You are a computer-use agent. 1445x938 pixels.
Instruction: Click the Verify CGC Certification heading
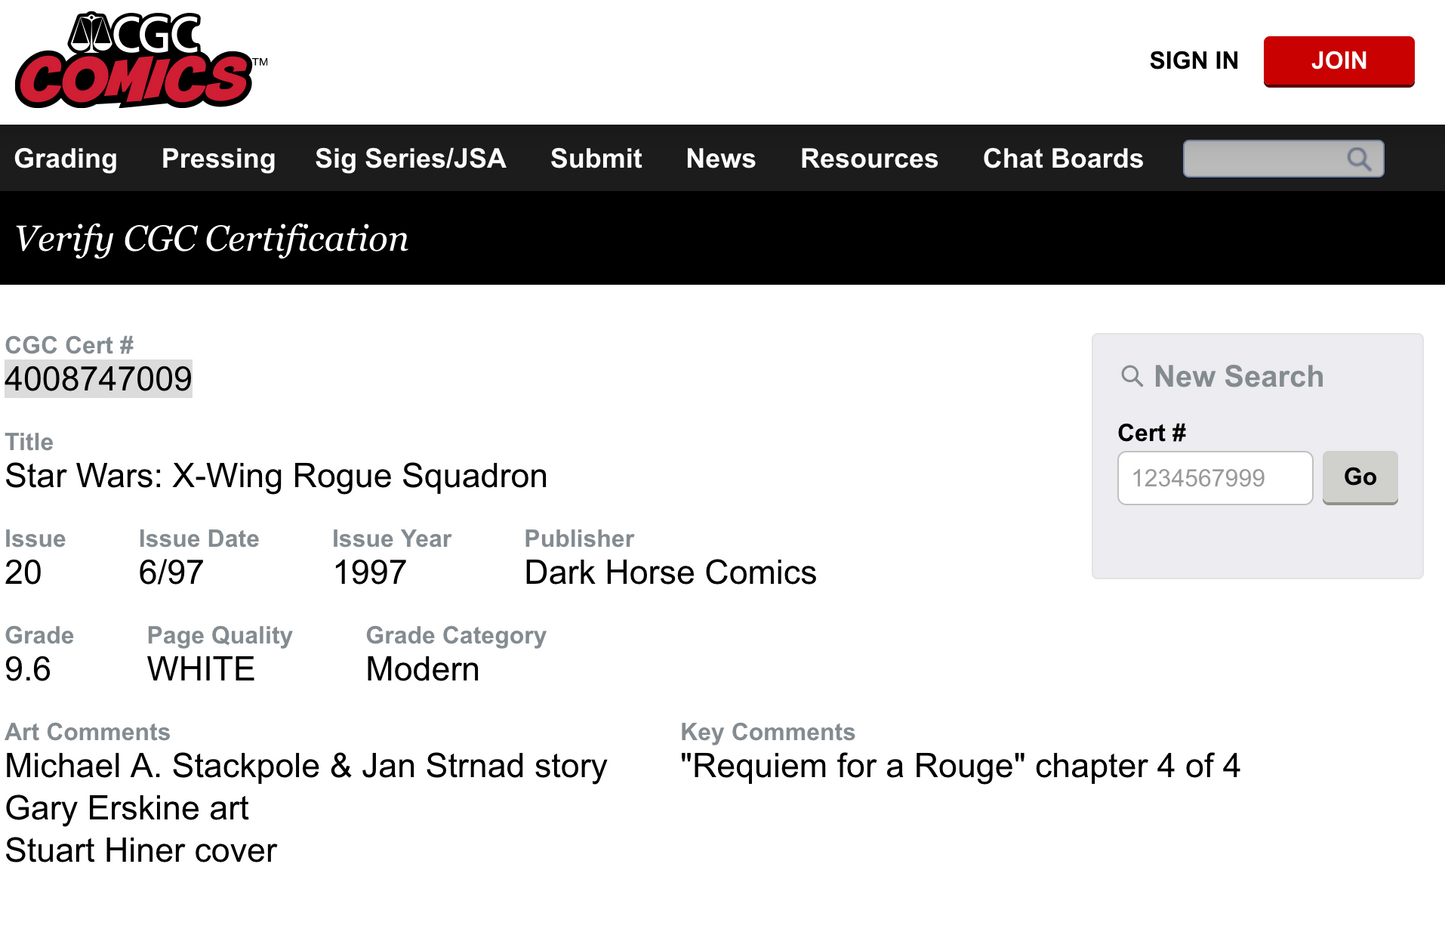point(212,239)
